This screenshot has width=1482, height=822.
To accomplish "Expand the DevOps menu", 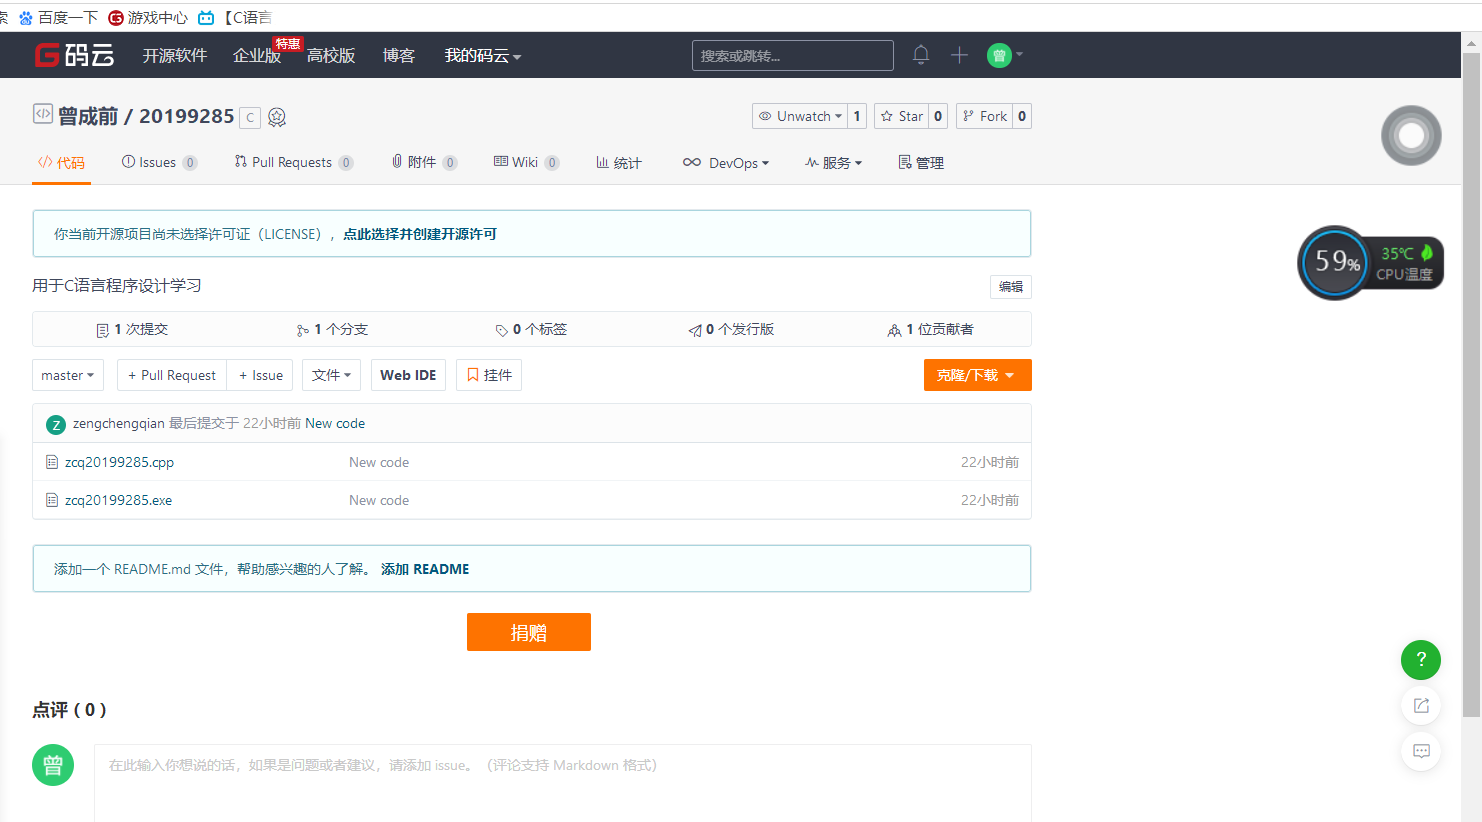I will (726, 162).
